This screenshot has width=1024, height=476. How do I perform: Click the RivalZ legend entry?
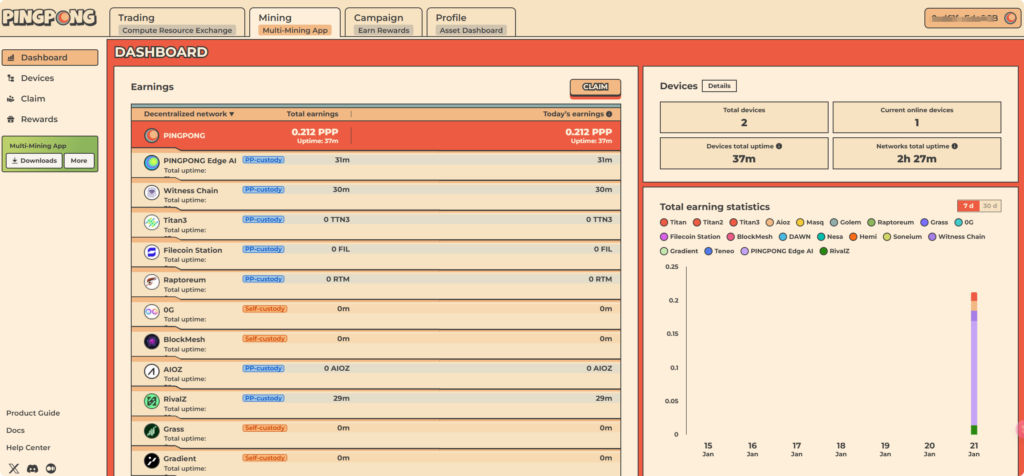click(835, 251)
